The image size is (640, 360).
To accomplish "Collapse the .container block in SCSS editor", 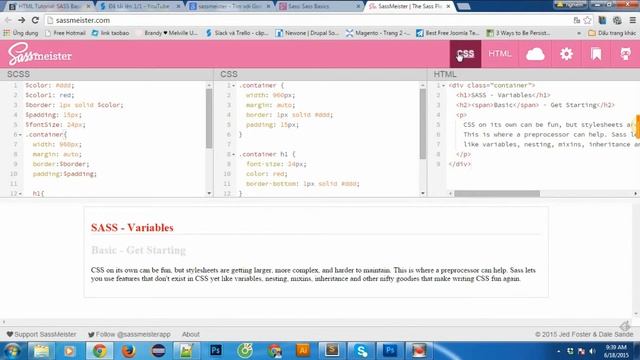I will (20, 135).
